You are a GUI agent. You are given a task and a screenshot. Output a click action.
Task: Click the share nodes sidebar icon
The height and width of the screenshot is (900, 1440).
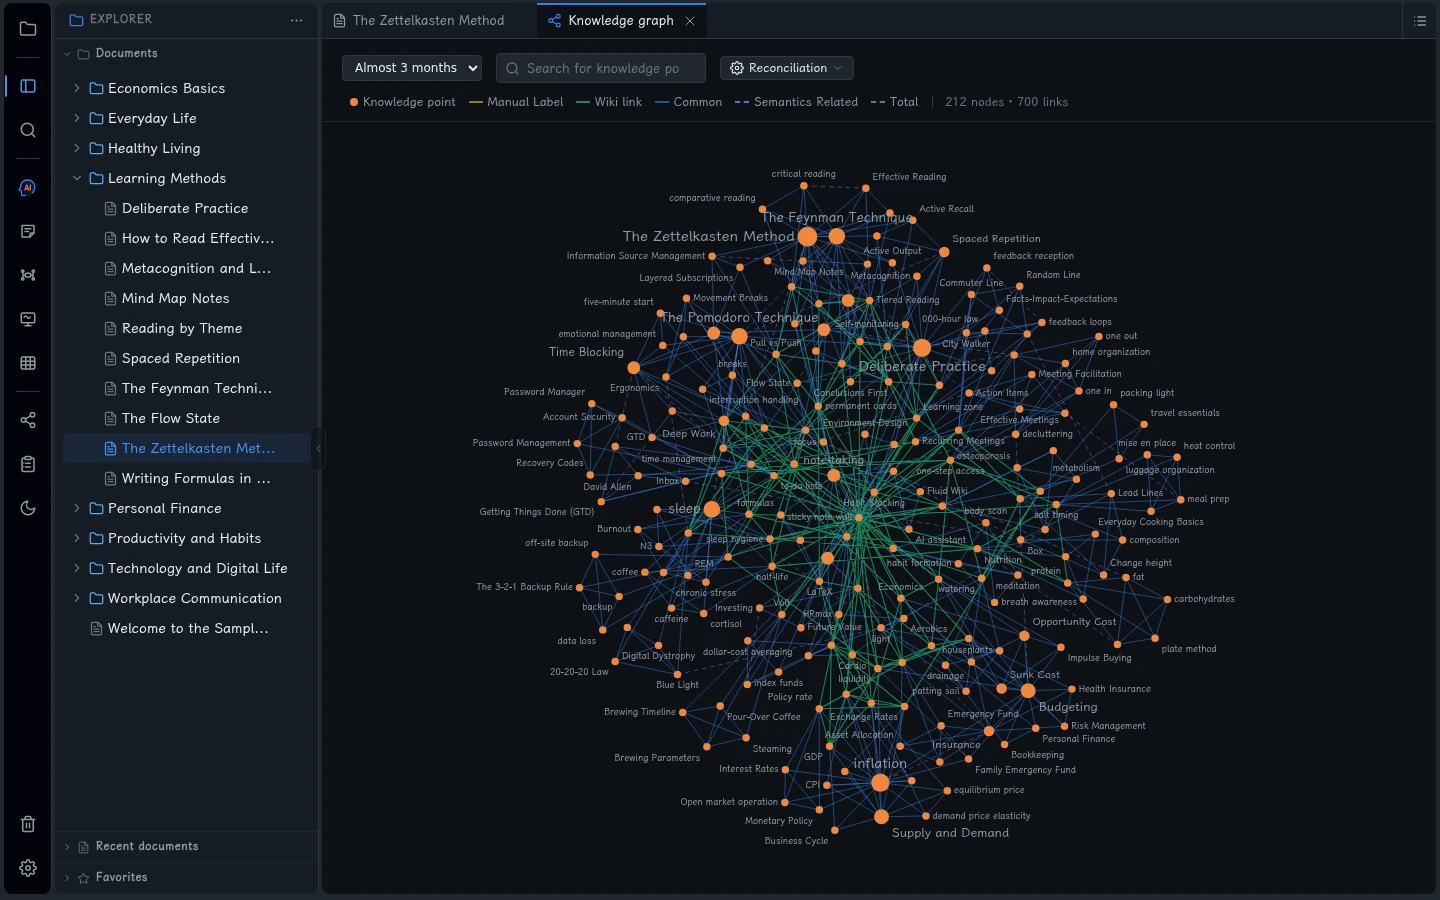coord(28,420)
